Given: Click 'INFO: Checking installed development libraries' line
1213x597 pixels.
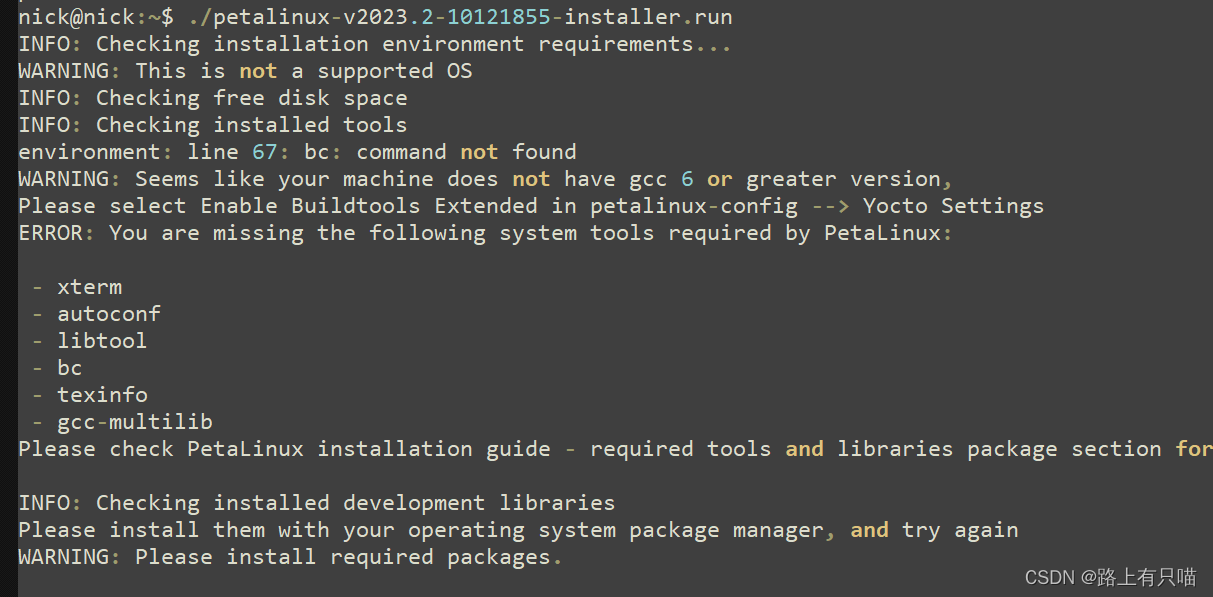Looking at the screenshot, I should (x=317, y=503).
